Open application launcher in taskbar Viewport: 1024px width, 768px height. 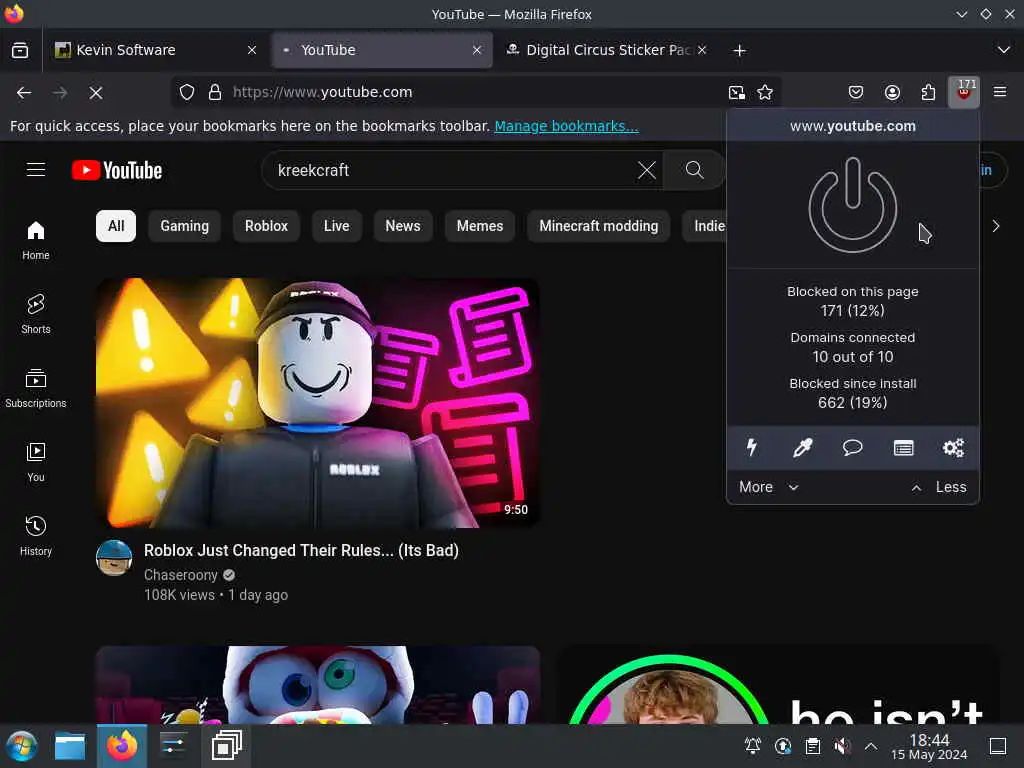21,746
